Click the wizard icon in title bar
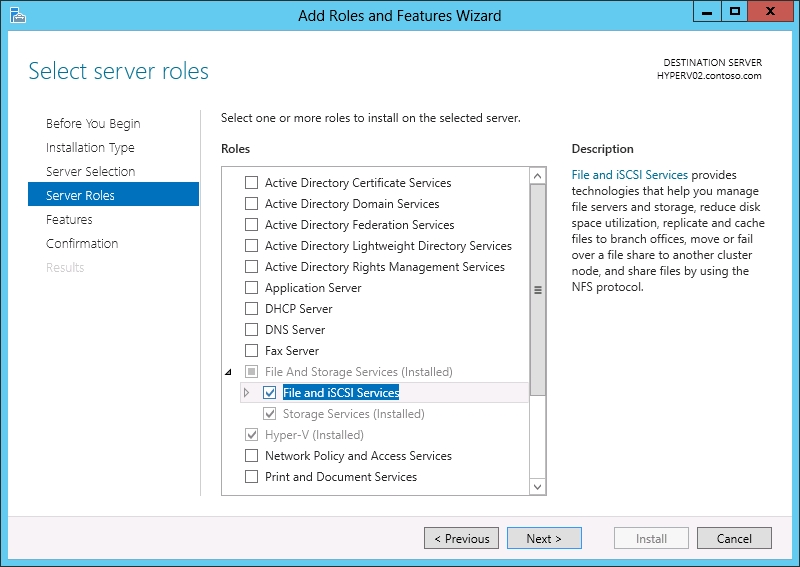 click(x=17, y=15)
